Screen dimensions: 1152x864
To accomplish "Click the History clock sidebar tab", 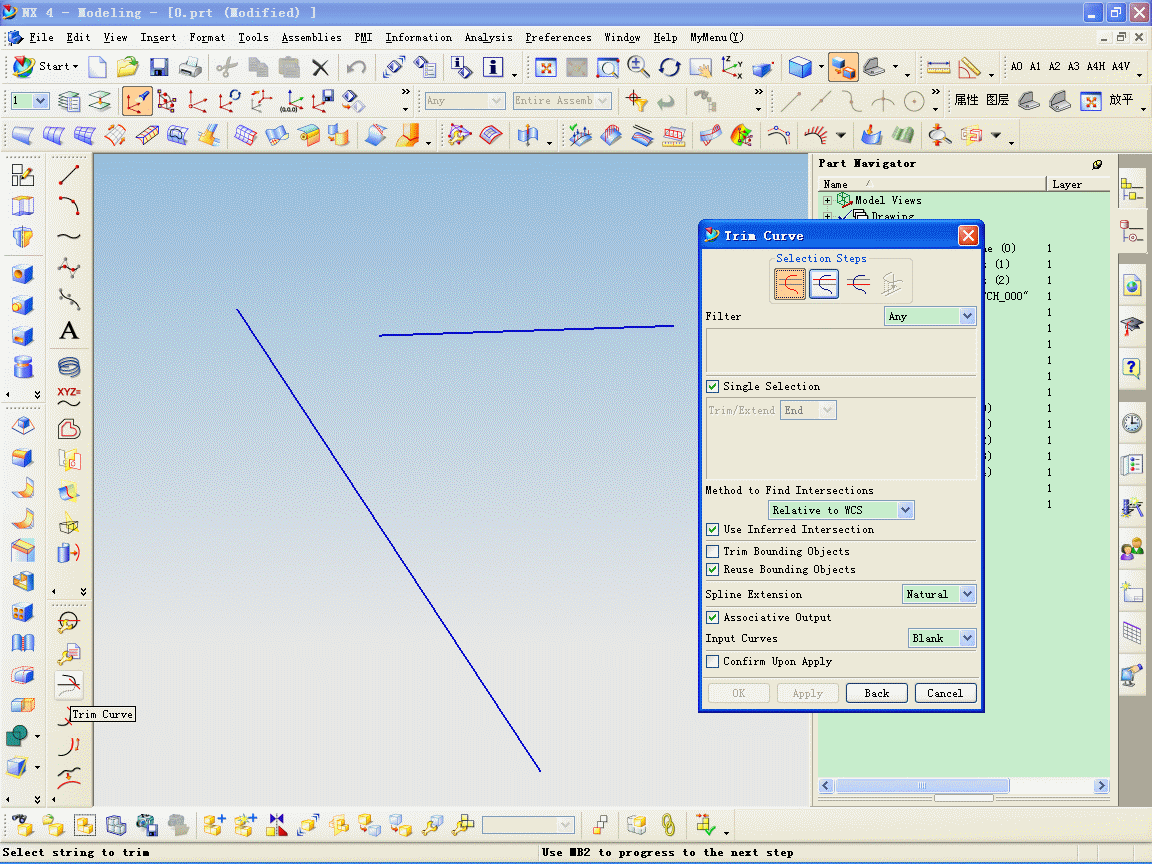I will pyautogui.click(x=1132, y=422).
